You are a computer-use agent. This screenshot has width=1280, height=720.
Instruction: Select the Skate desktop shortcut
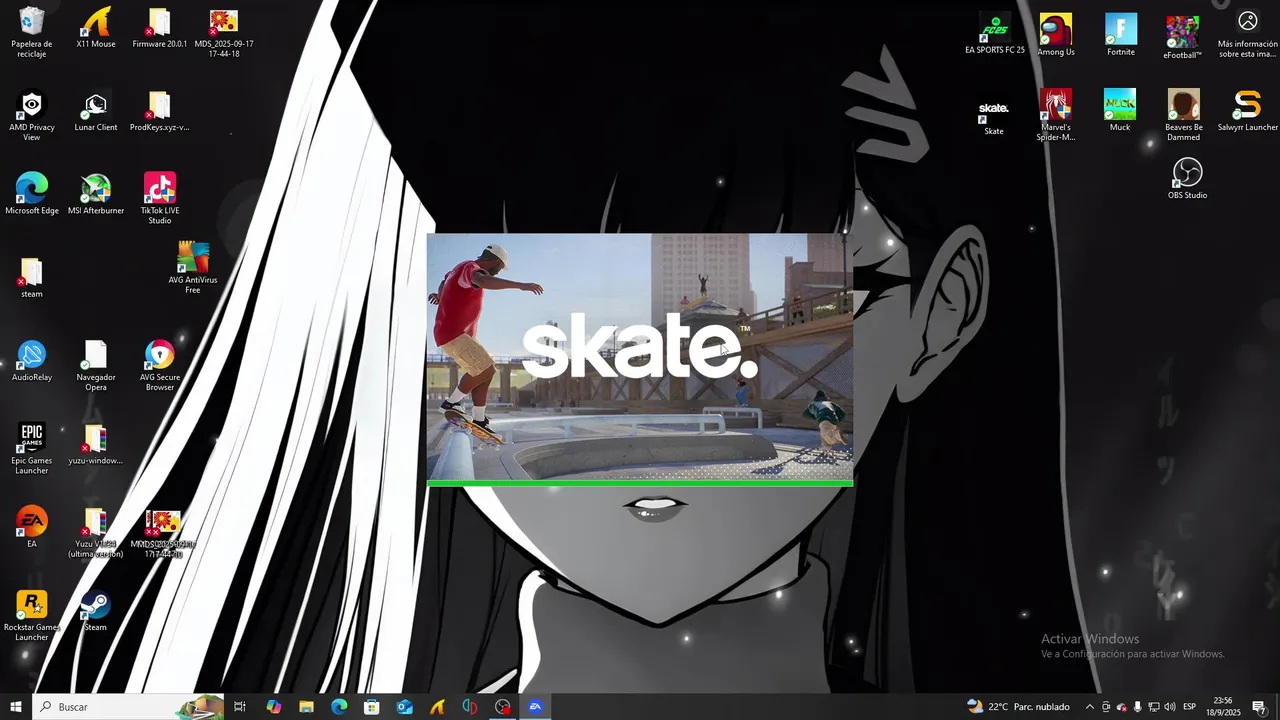(x=994, y=117)
